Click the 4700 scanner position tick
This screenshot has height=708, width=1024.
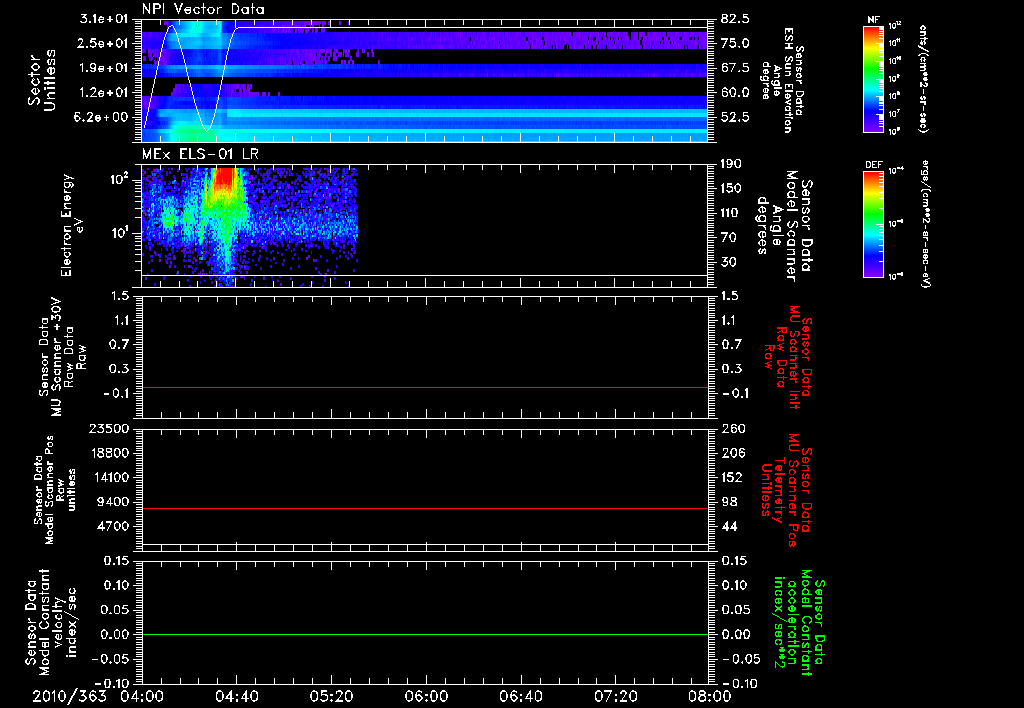pyautogui.click(x=112, y=526)
